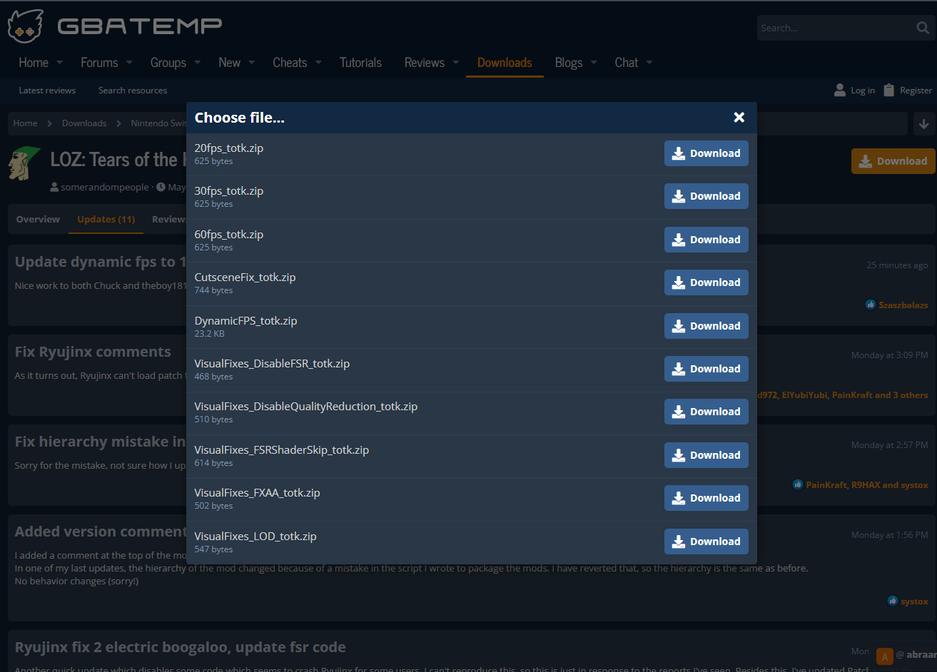This screenshot has width=937, height=672.
Task: Expand the Blogs dropdown arrow
Action: pyautogui.click(x=594, y=63)
